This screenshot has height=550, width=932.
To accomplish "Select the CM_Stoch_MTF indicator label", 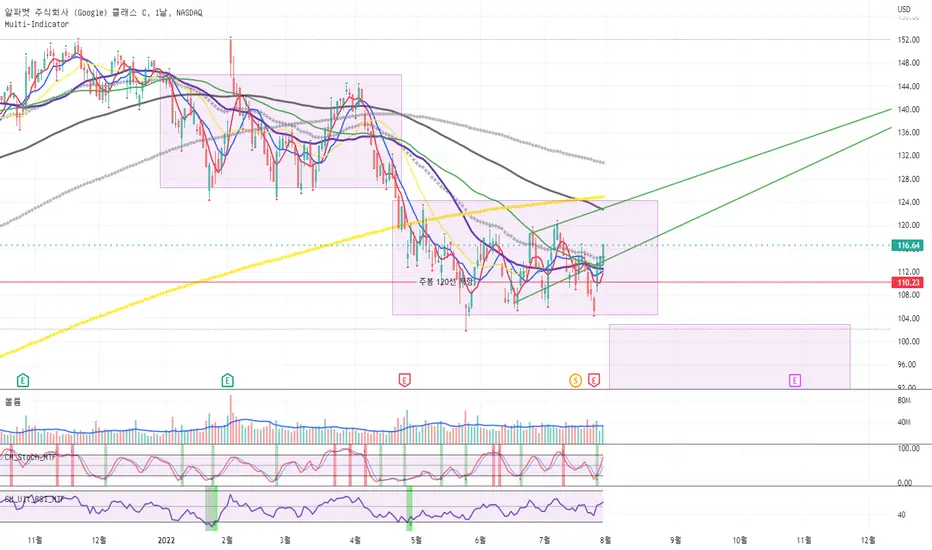I will 30,457.
